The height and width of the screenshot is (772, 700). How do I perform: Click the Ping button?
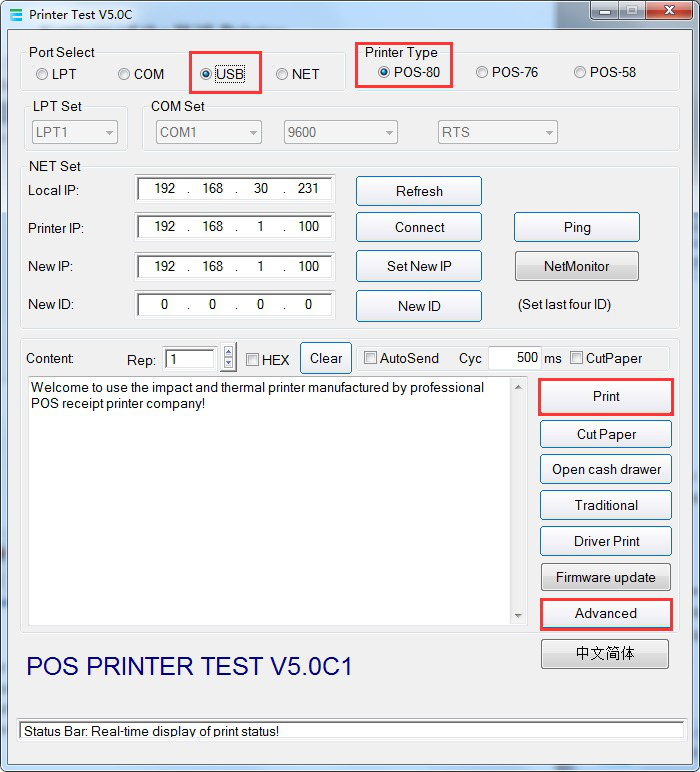[577, 227]
